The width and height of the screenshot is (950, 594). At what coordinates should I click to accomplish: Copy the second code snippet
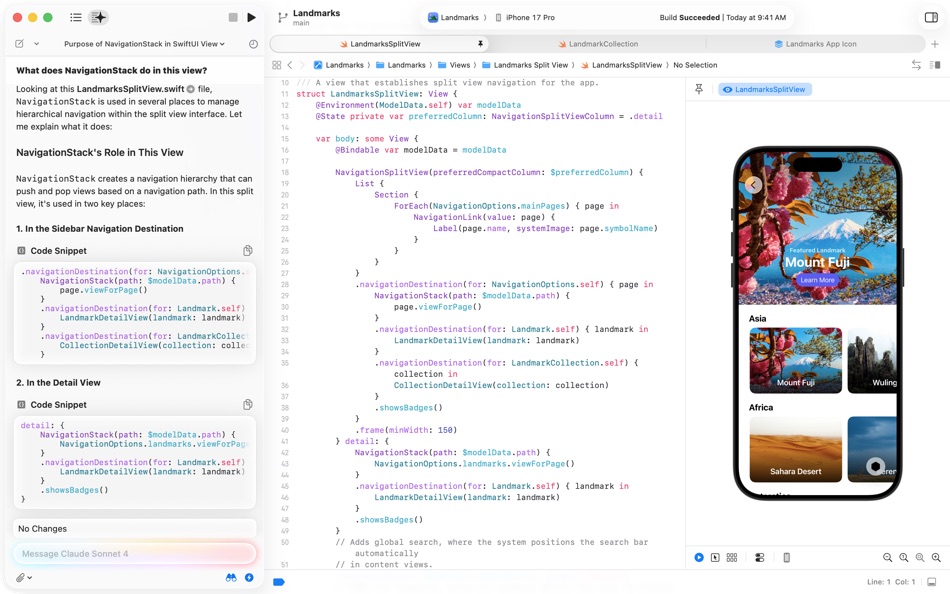coord(248,404)
